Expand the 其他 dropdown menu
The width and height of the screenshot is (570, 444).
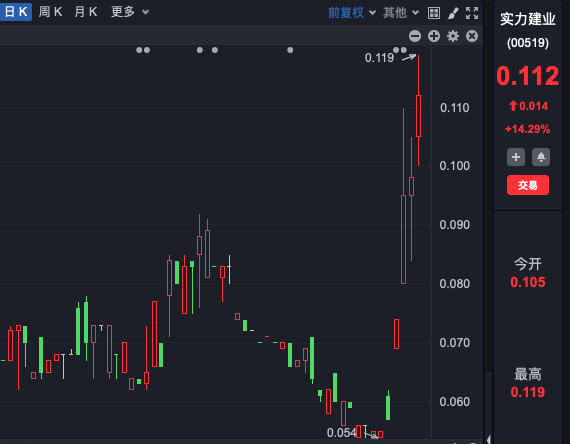(x=401, y=13)
